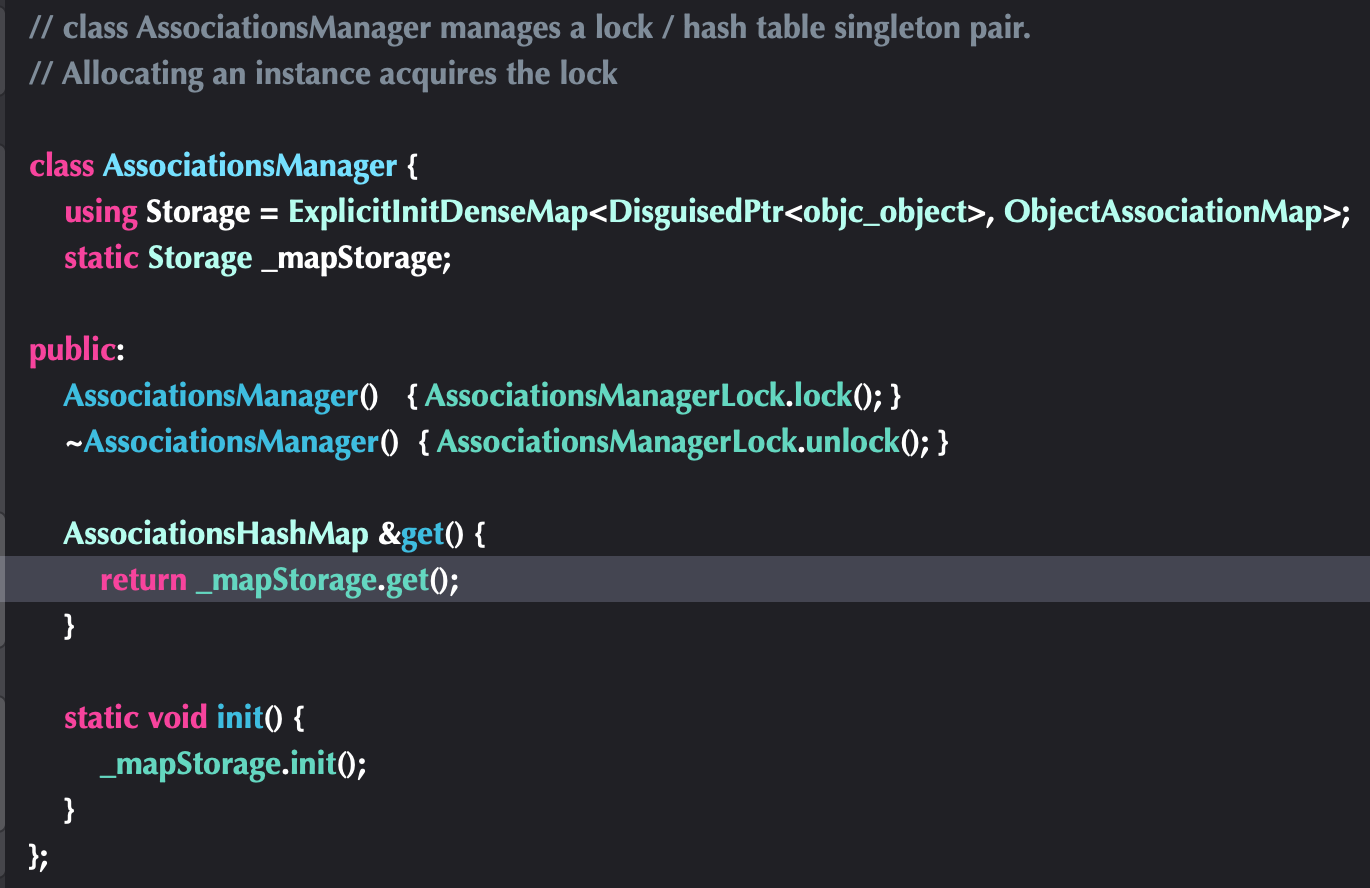Viewport: 1370px width, 888px height.
Task: Click the first comment line about singleton pair
Action: coord(529,27)
